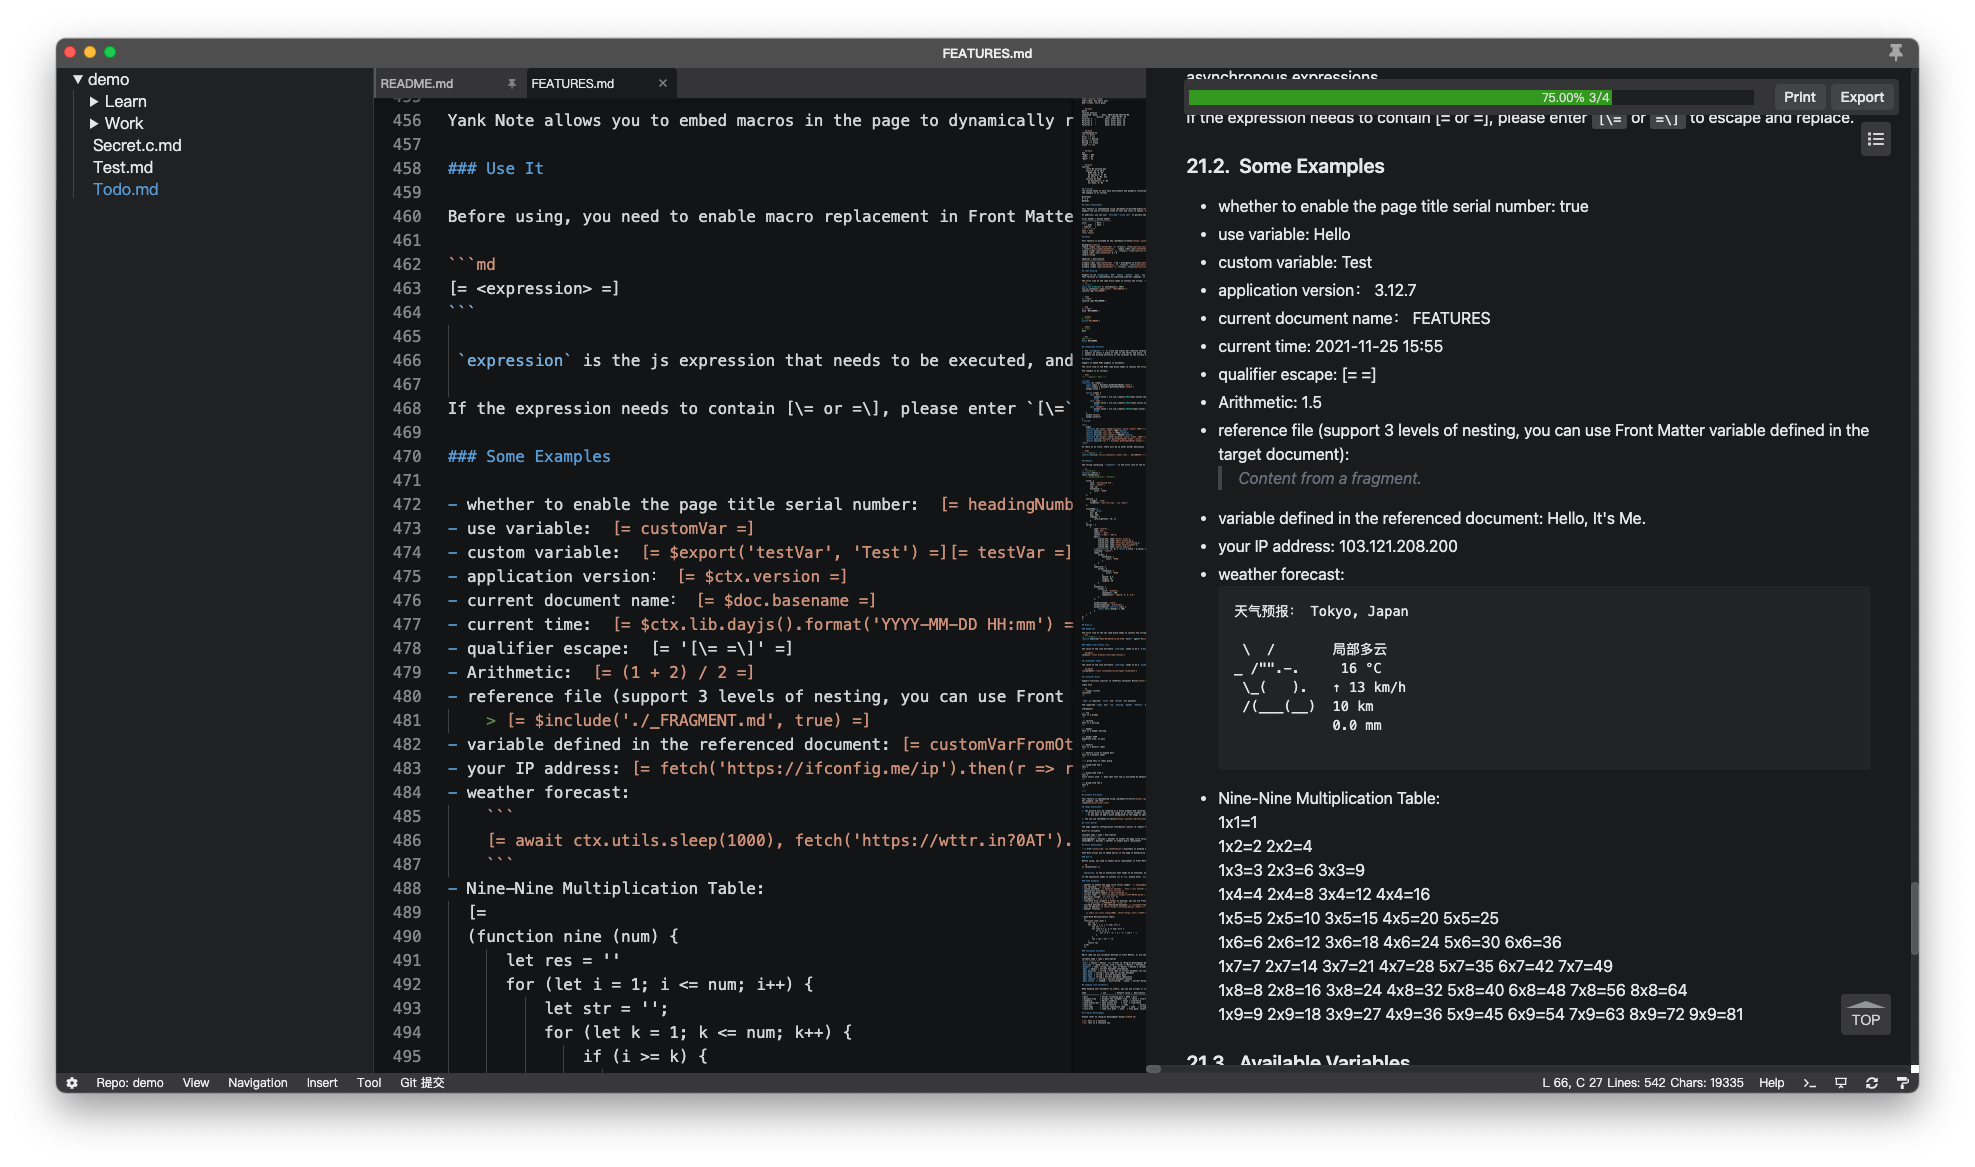
Task: Click the Insert menu in status bar
Action: [x=322, y=1081]
